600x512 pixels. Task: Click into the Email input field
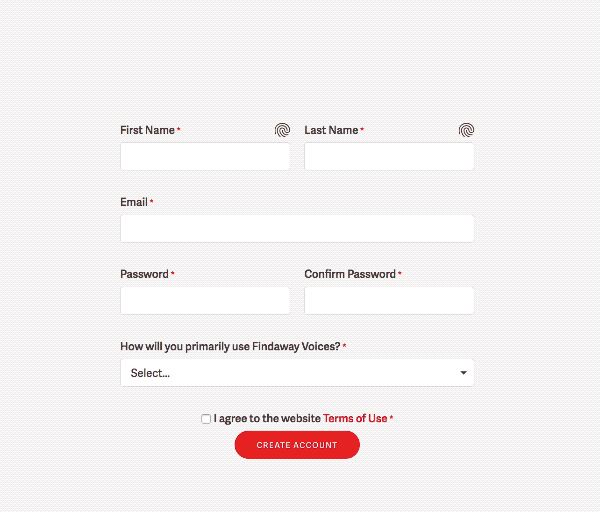(297, 228)
